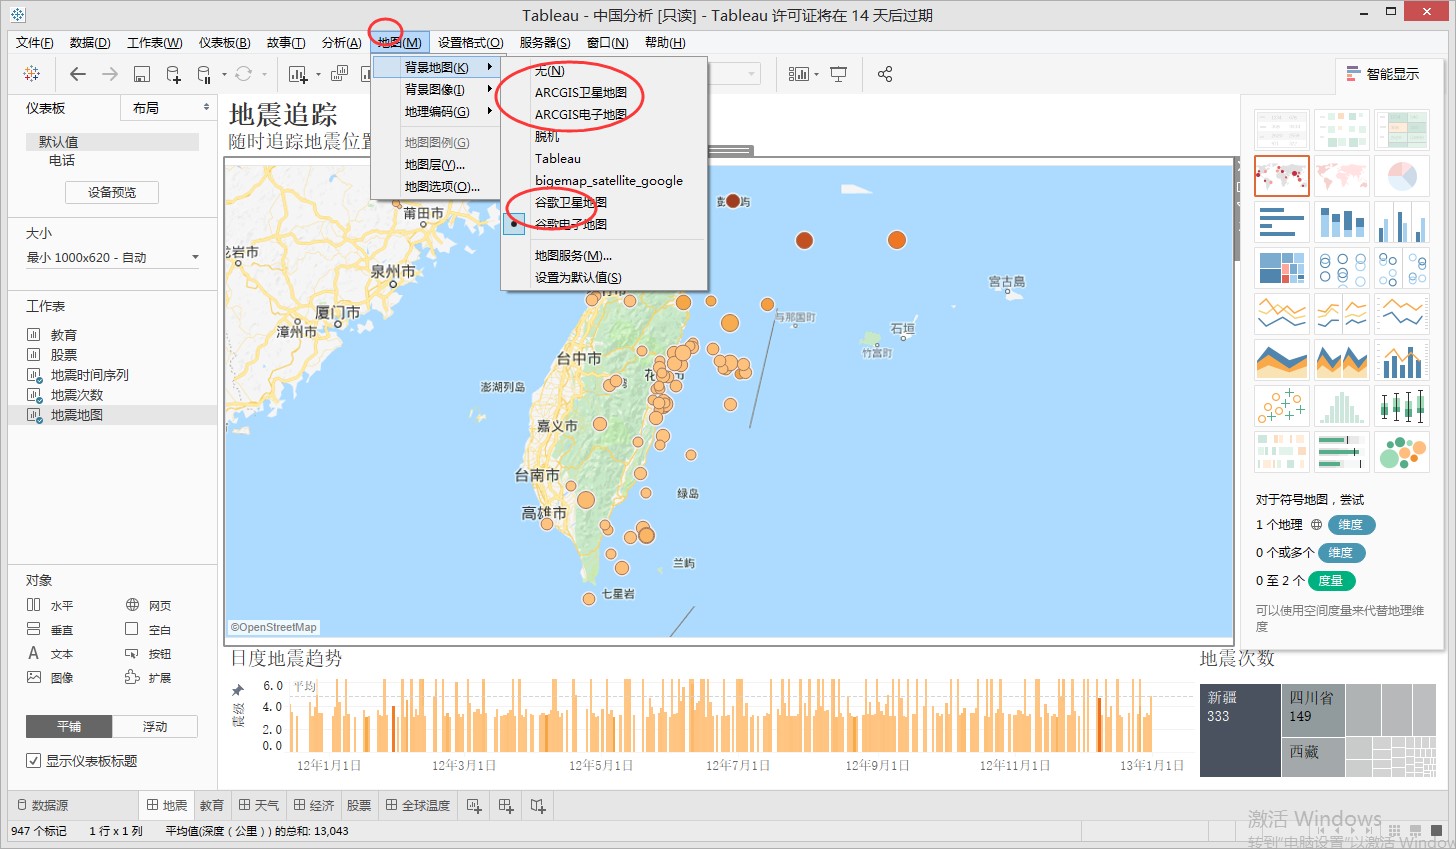This screenshot has height=849, width=1456.
Task: Click the pin axis icon beside trend chart
Action: (238, 690)
